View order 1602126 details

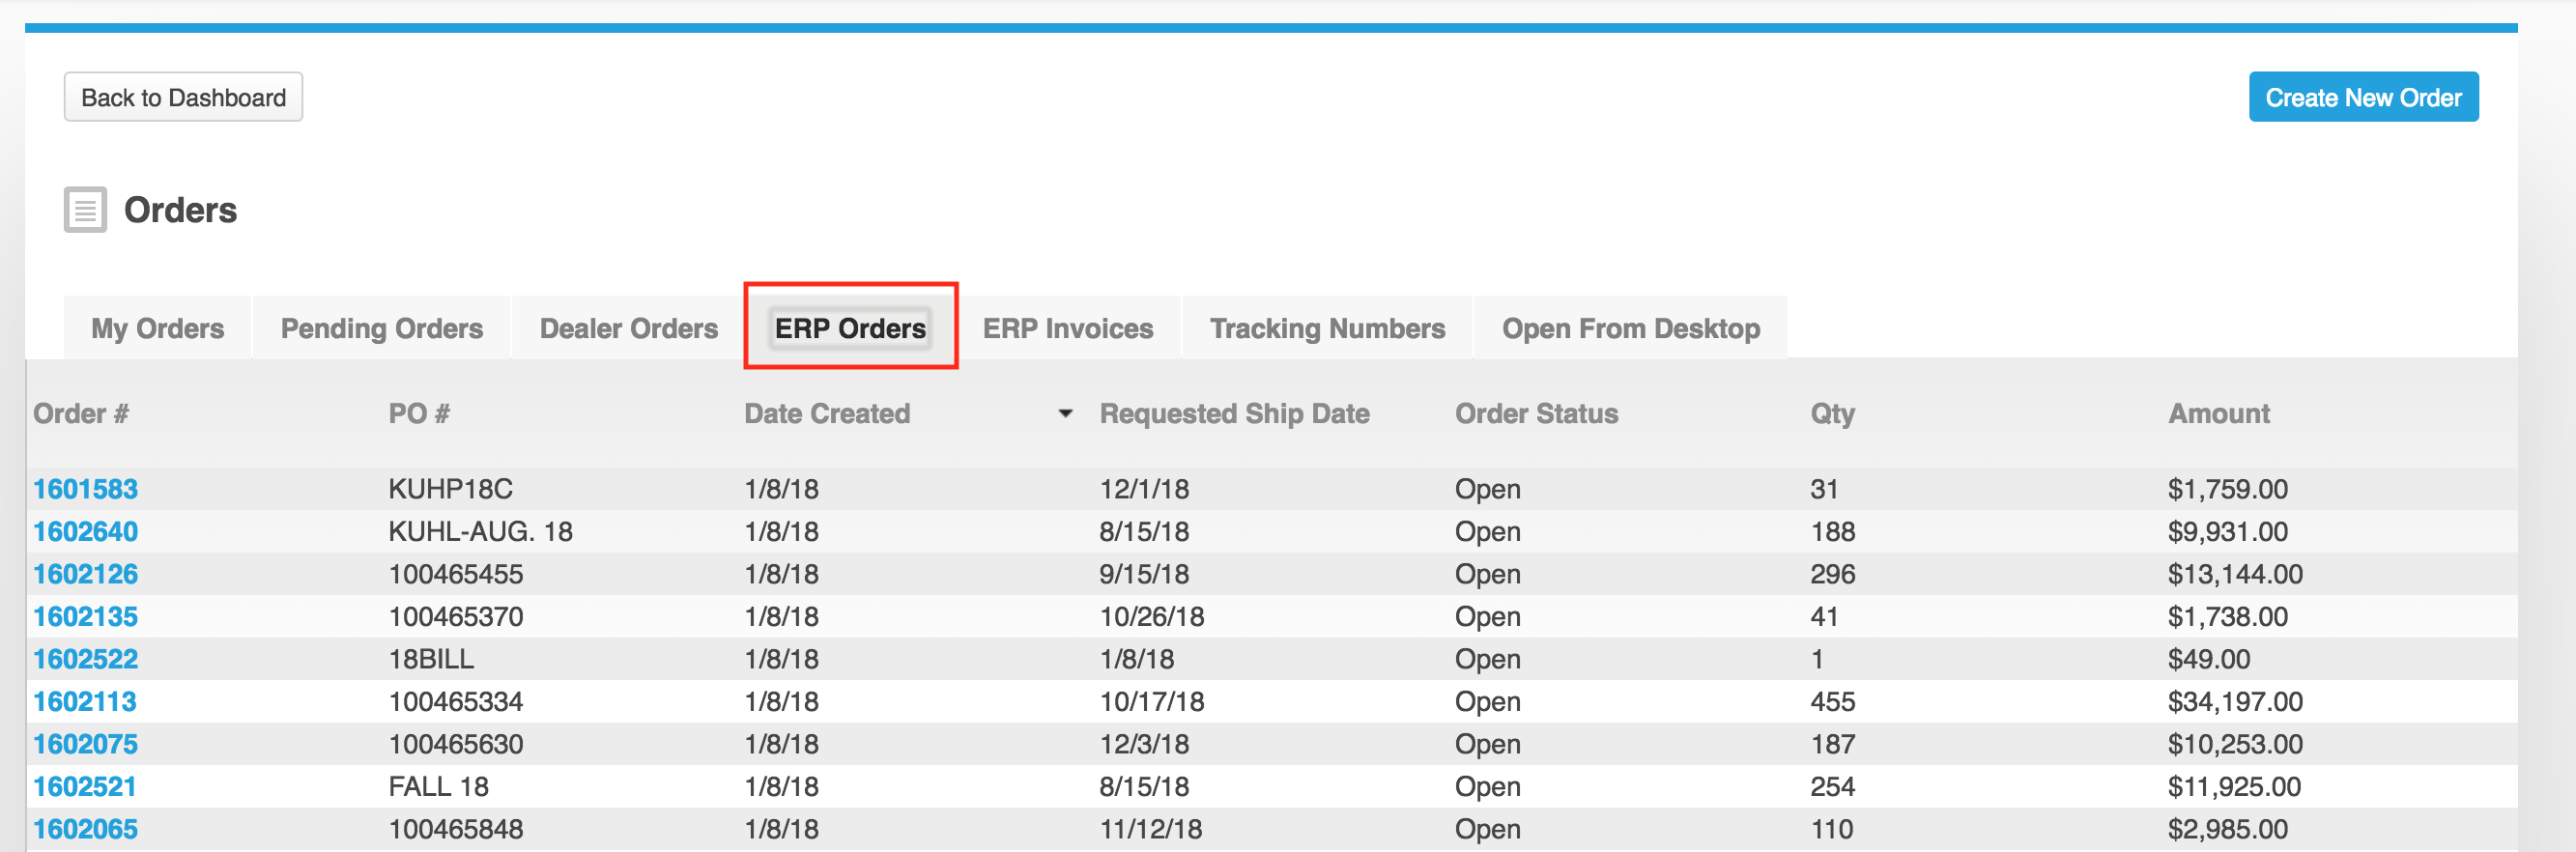85,574
